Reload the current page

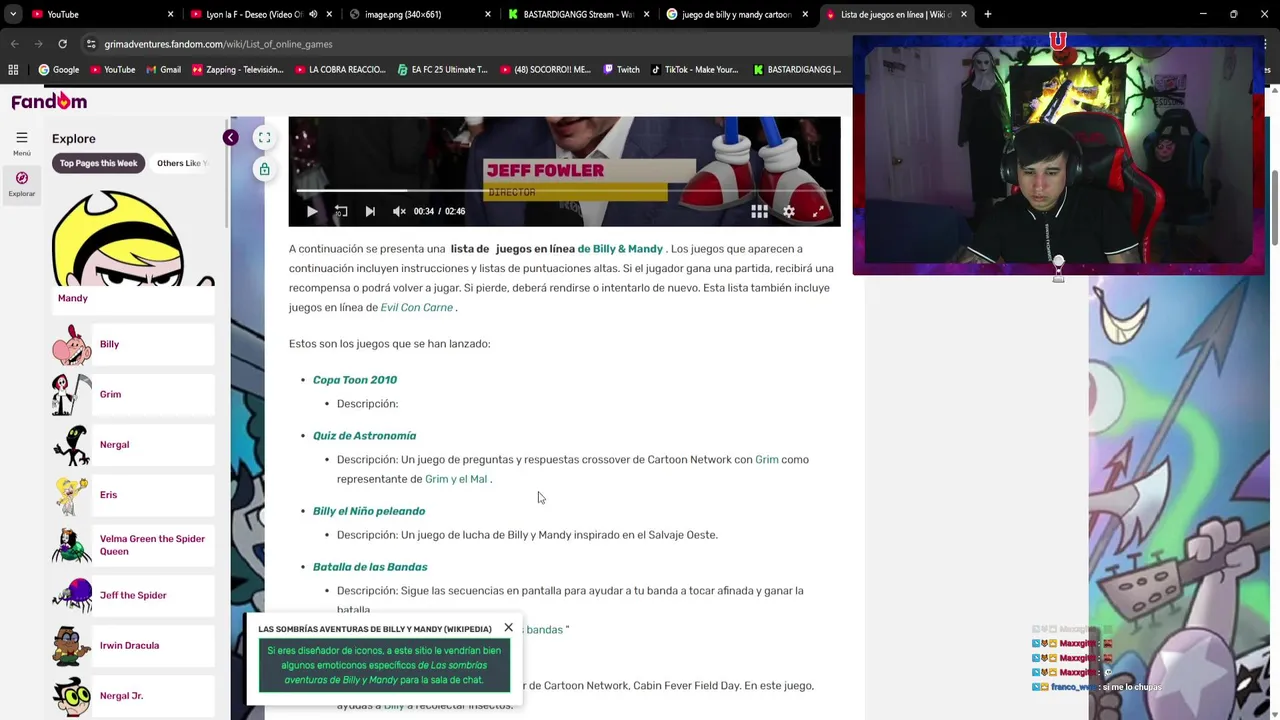[62, 44]
